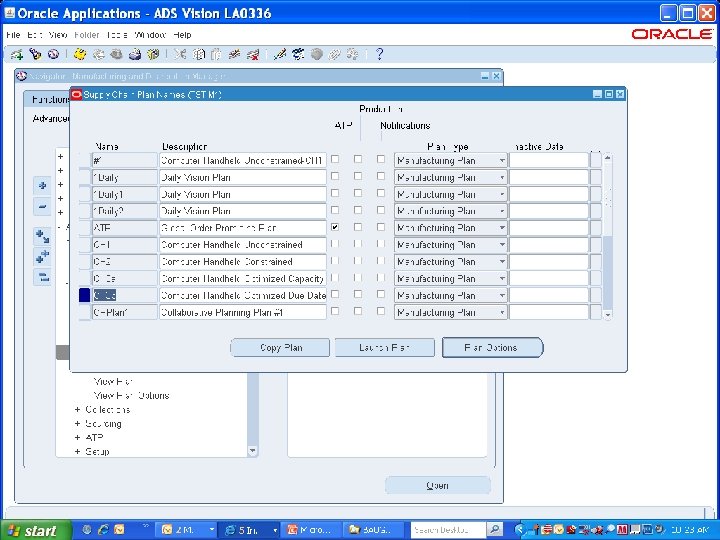Viewport: 720px width, 540px height.
Task: Click the New record toolbar icon
Action: coord(17,55)
